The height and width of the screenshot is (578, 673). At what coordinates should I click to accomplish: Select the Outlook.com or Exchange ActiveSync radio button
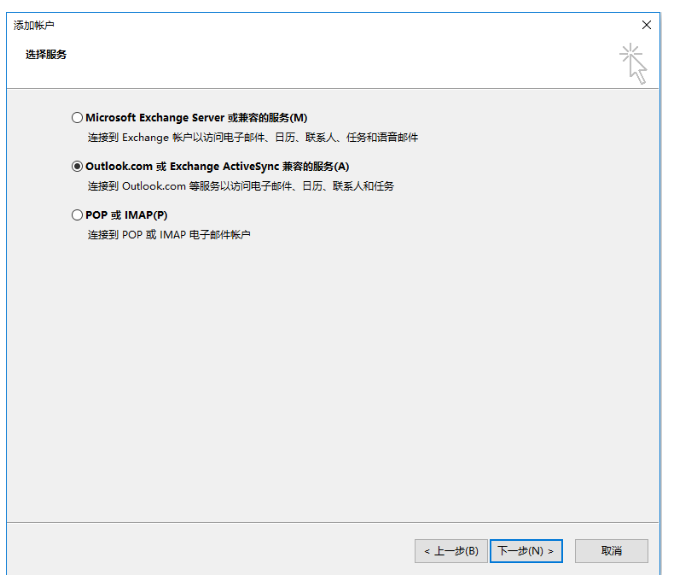point(78,166)
